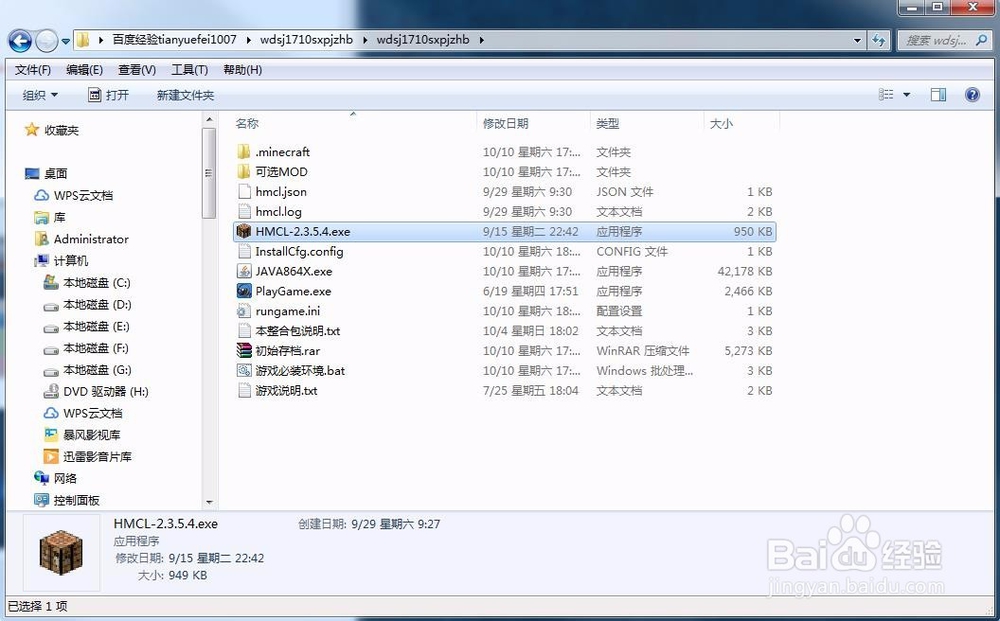Viewport: 1000px width, 621px height.
Task: Click the 新建文件夹 button
Action: click(x=186, y=95)
